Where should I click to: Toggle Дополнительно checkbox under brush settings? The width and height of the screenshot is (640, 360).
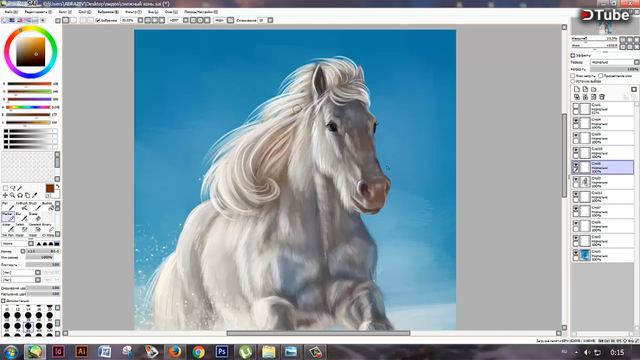[x=3, y=301]
